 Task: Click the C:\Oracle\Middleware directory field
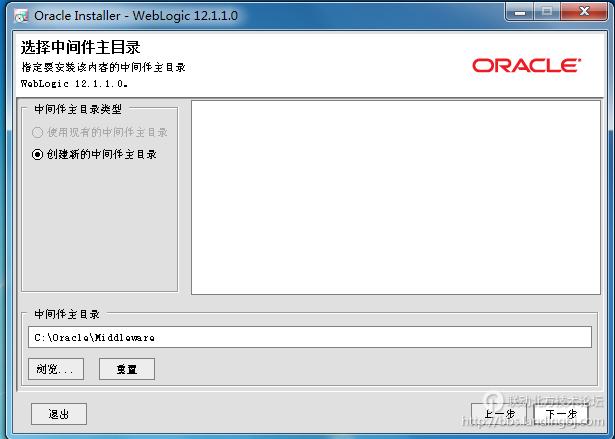click(309, 337)
